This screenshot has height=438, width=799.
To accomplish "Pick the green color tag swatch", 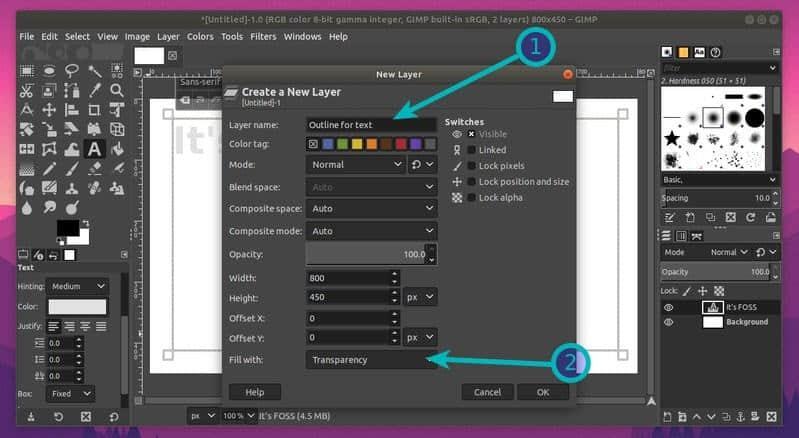I will click(342, 144).
